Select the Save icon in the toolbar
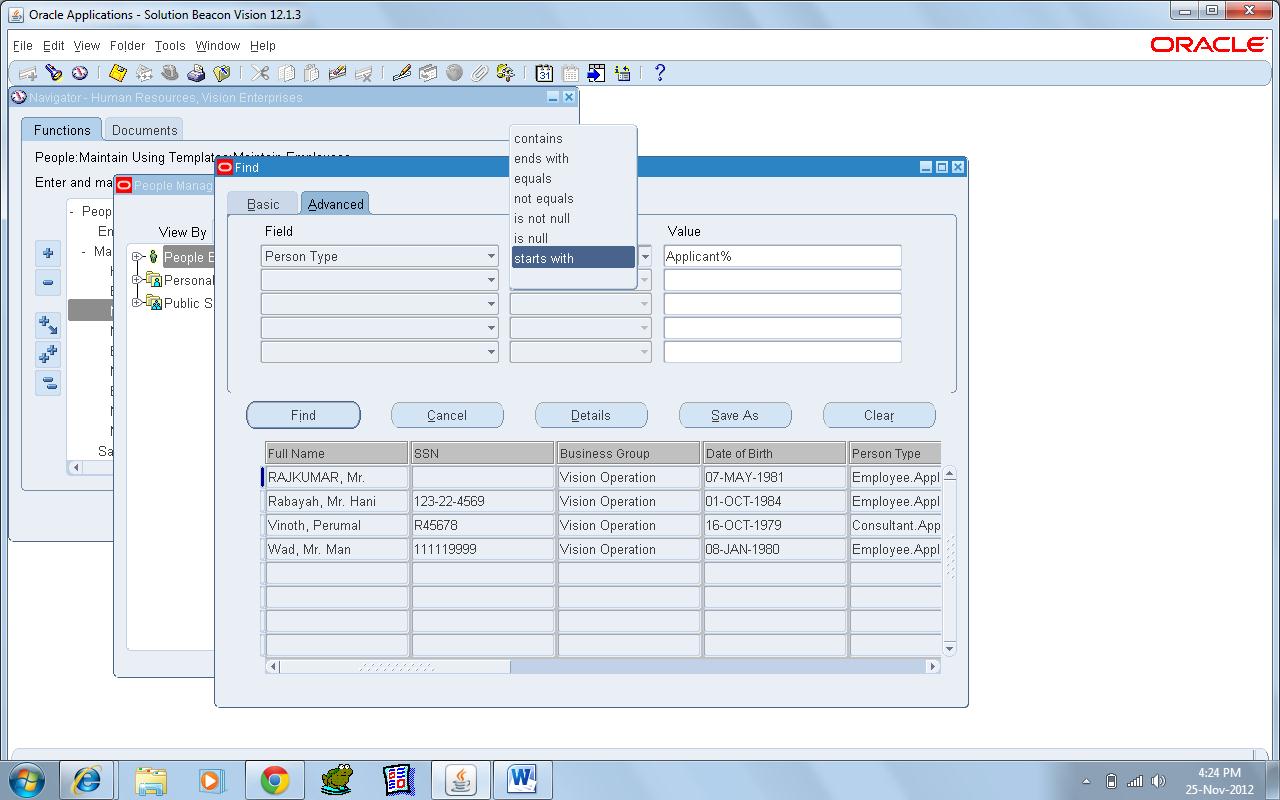Image resolution: width=1280 pixels, height=800 pixels. tap(117, 73)
